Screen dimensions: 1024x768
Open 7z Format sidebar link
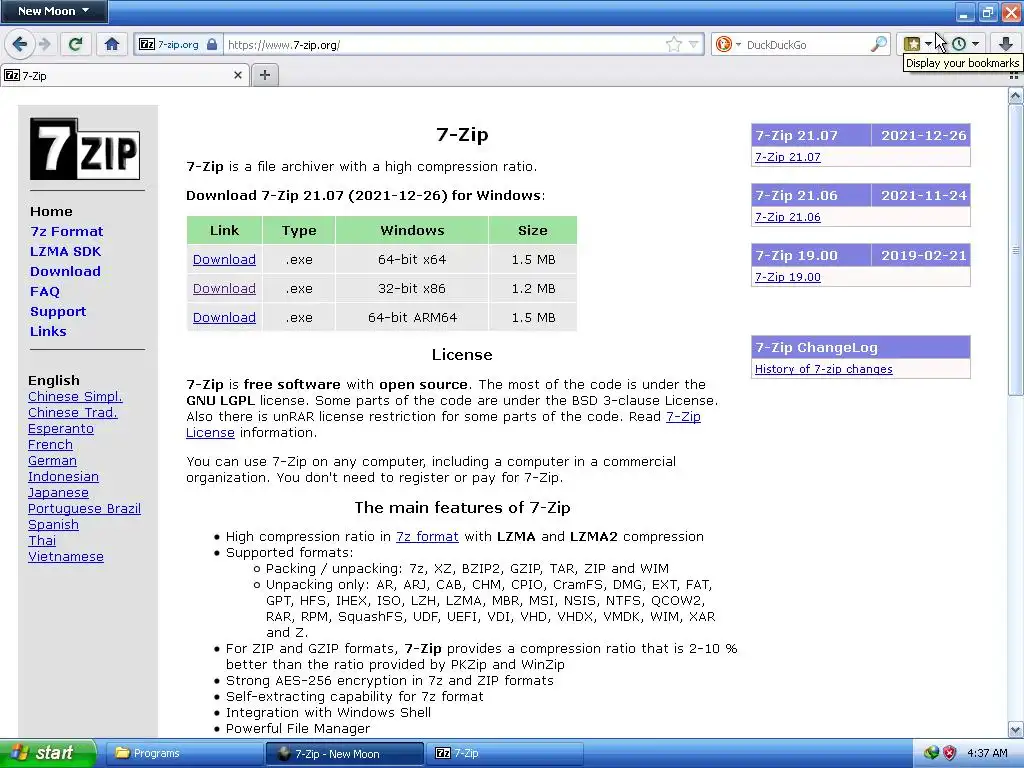point(67,231)
